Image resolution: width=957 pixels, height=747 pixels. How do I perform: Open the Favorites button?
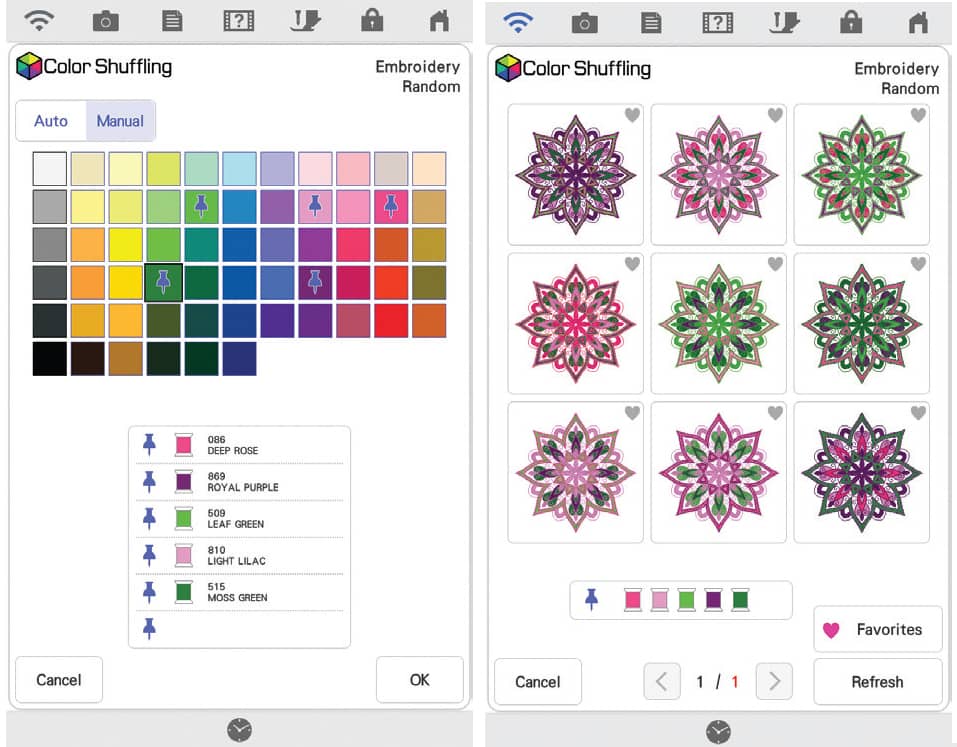(878, 629)
